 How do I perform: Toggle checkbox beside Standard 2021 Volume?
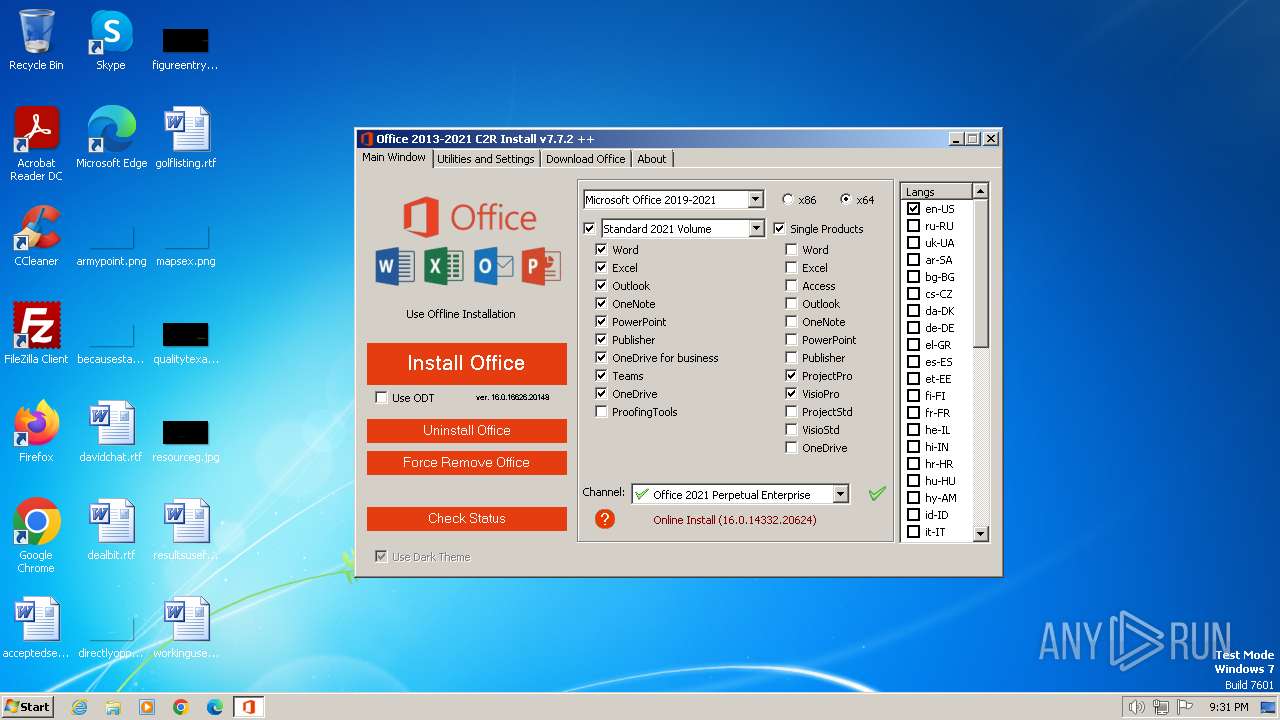589,228
